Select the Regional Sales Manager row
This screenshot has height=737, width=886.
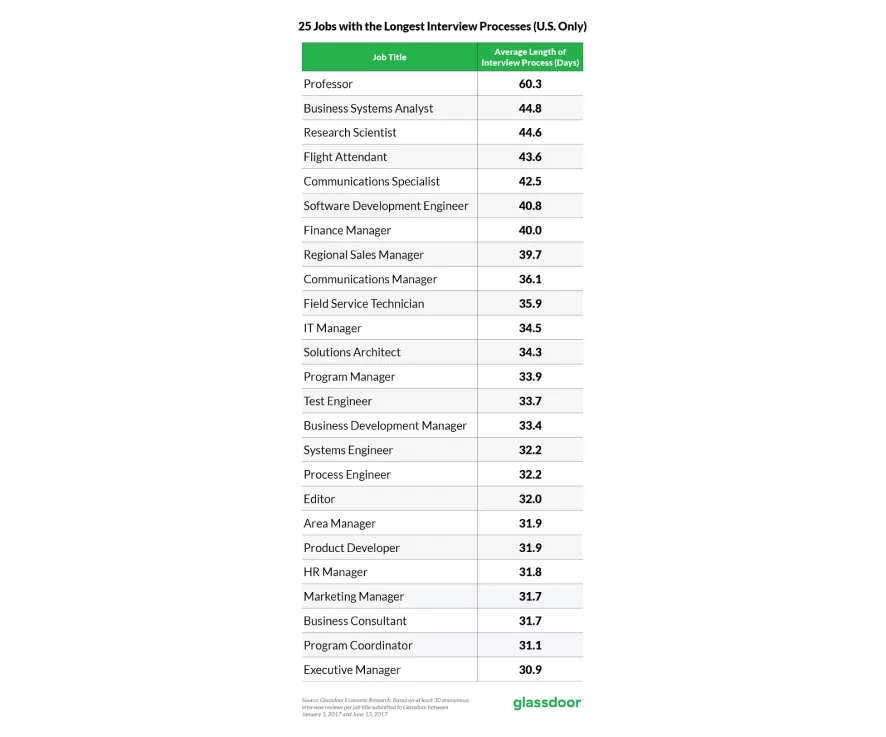pyautogui.click(x=363, y=255)
